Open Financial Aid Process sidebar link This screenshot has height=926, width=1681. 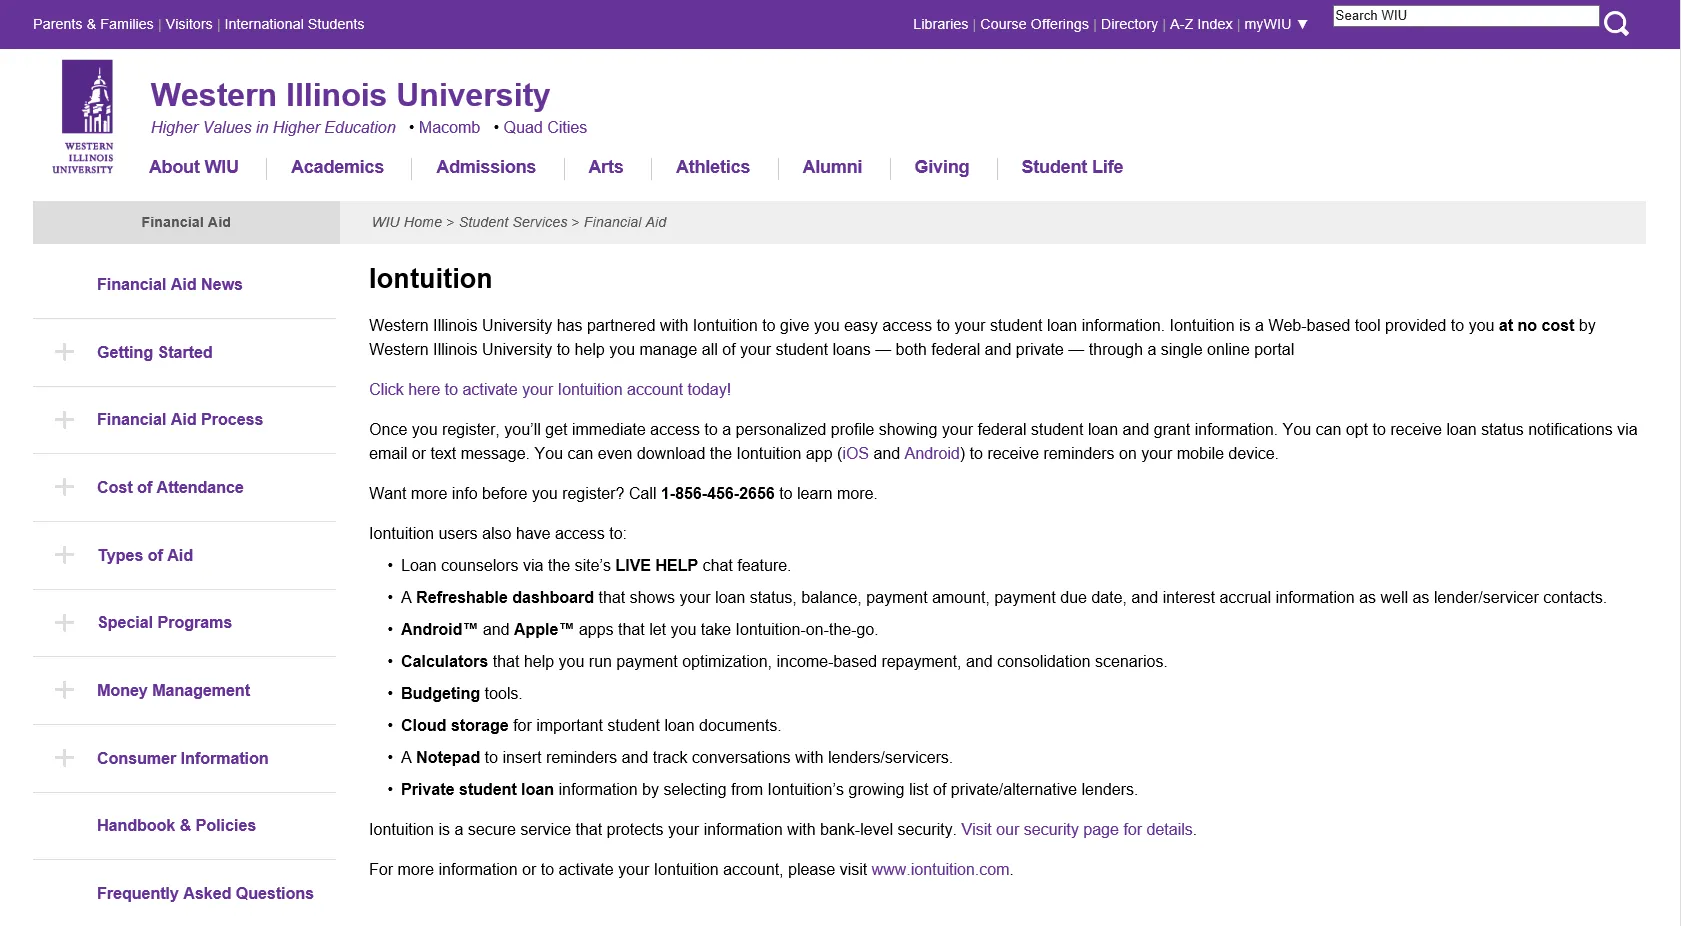click(180, 420)
